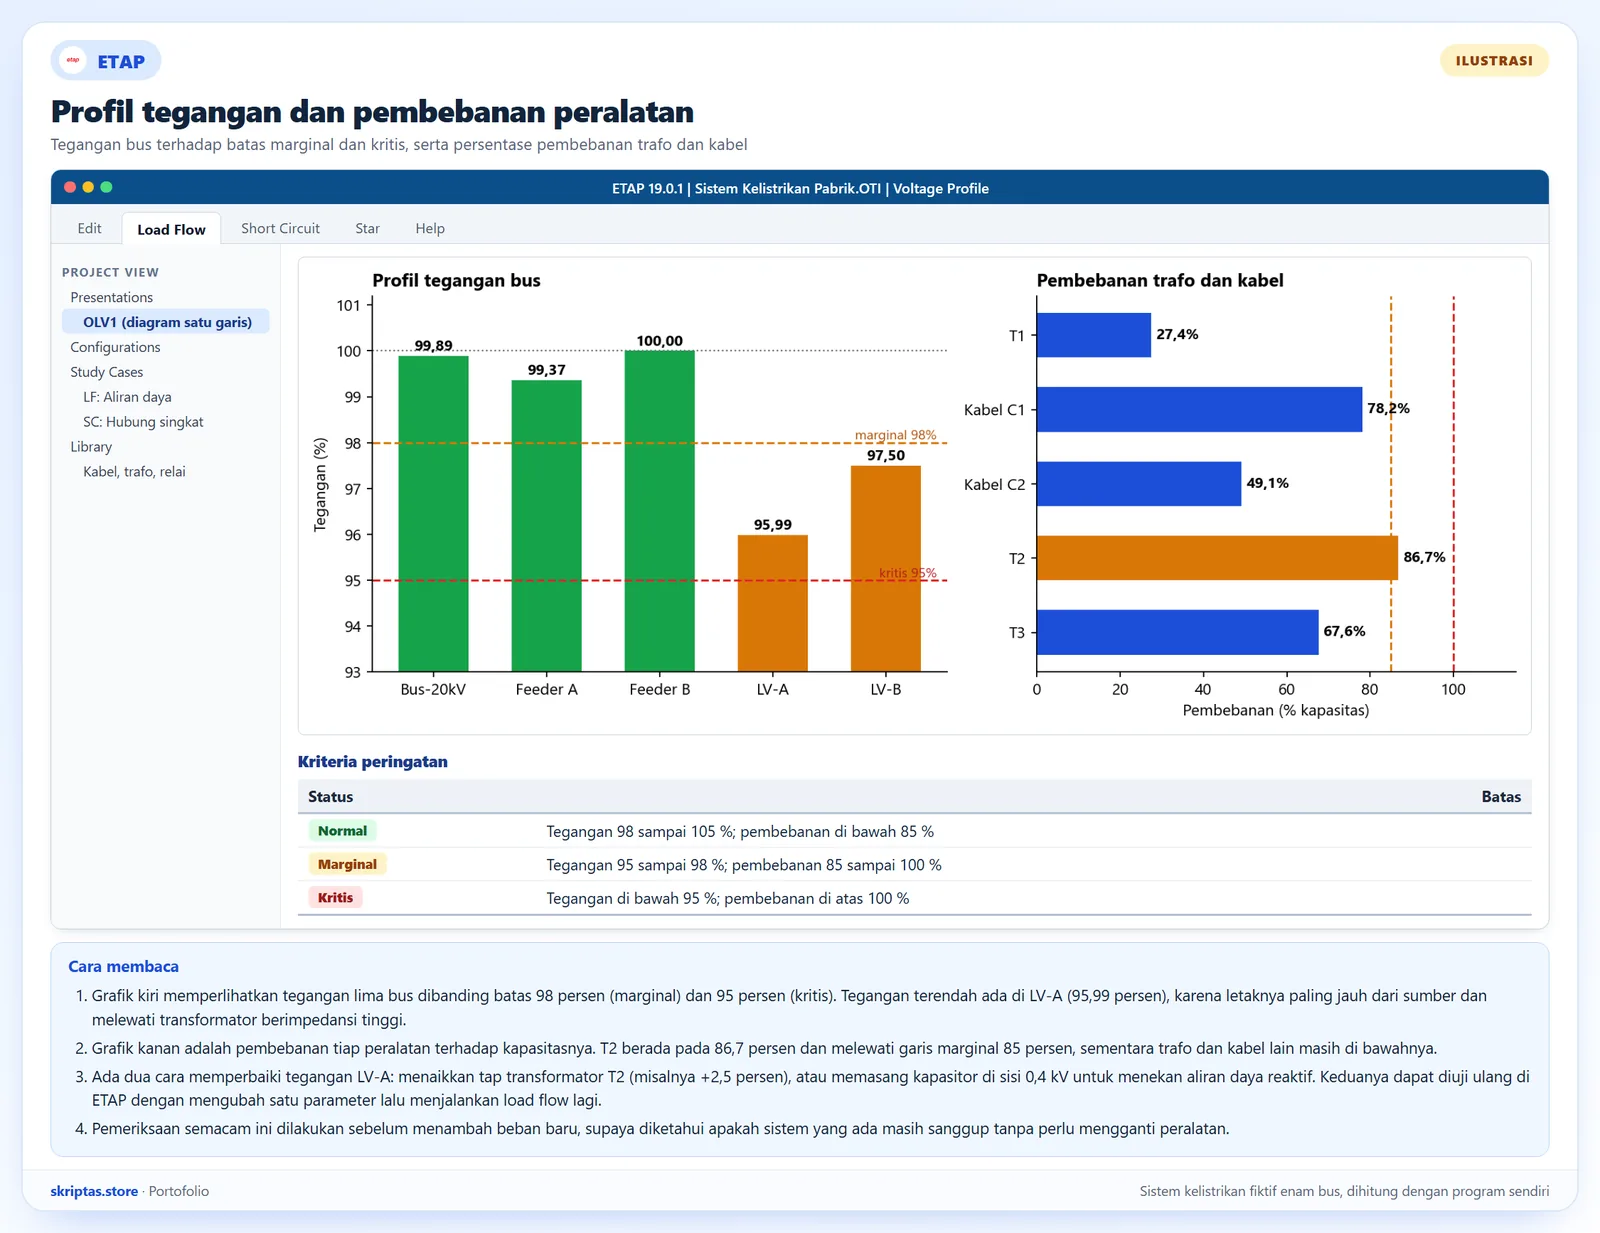1600x1233 pixels.
Task: Click the Kabel C1 loading bar
Action: coord(1199,409)
